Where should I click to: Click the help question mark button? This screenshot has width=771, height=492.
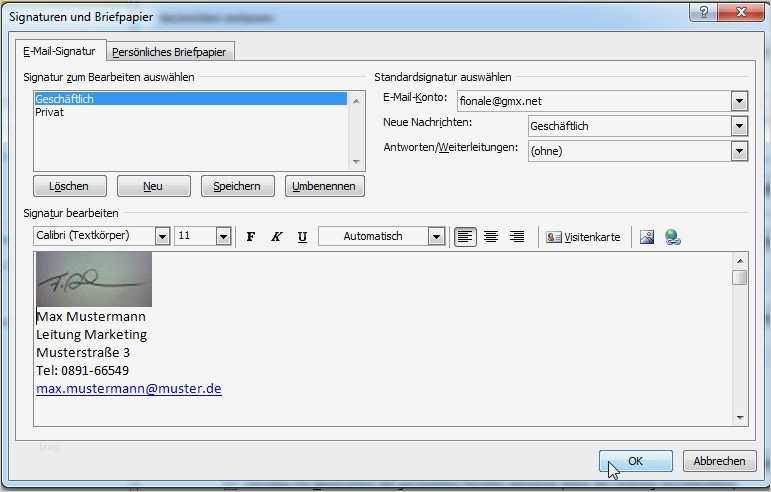pos(703,12)
